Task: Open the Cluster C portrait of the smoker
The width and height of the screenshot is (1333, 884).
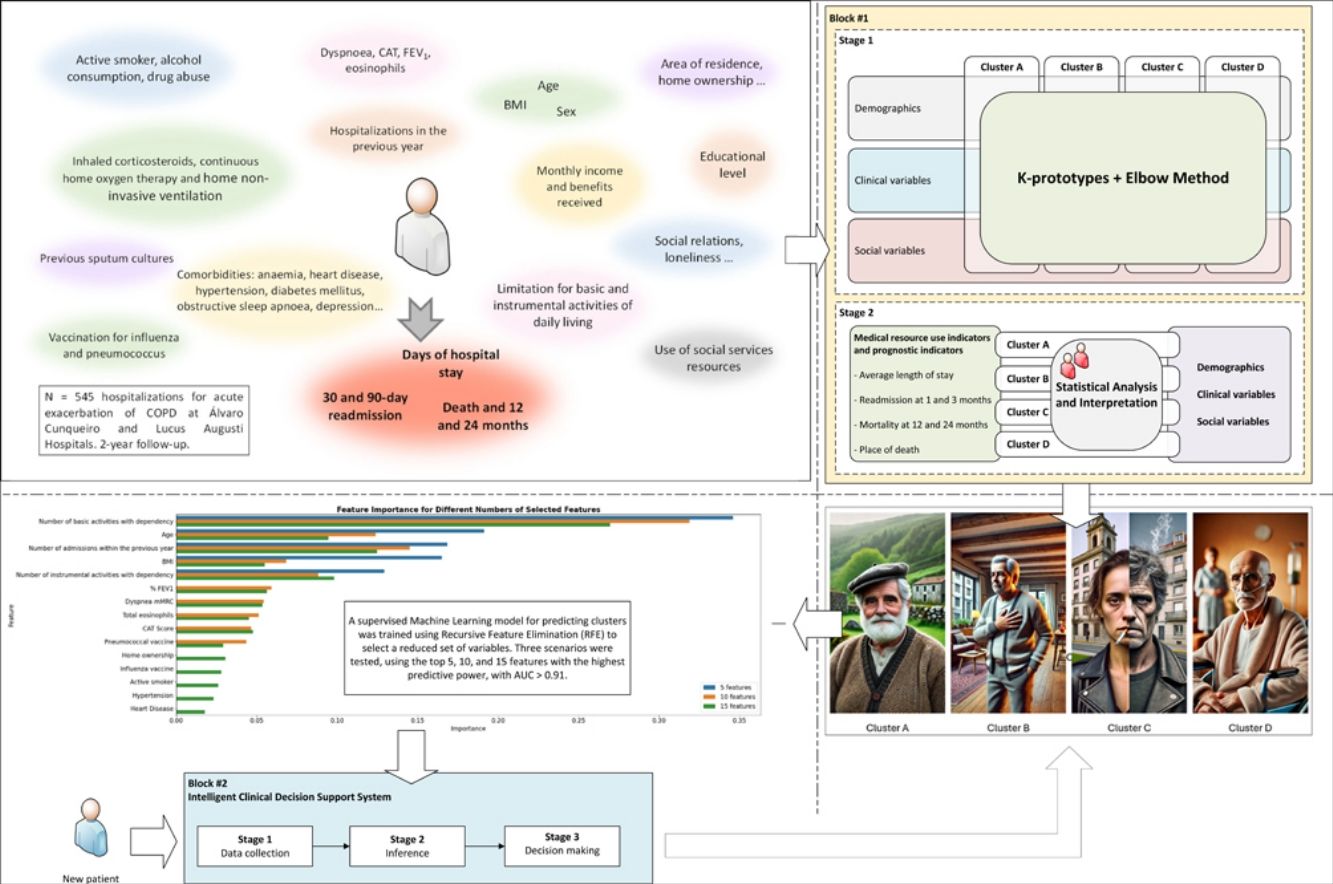Action: (1128, 613)
